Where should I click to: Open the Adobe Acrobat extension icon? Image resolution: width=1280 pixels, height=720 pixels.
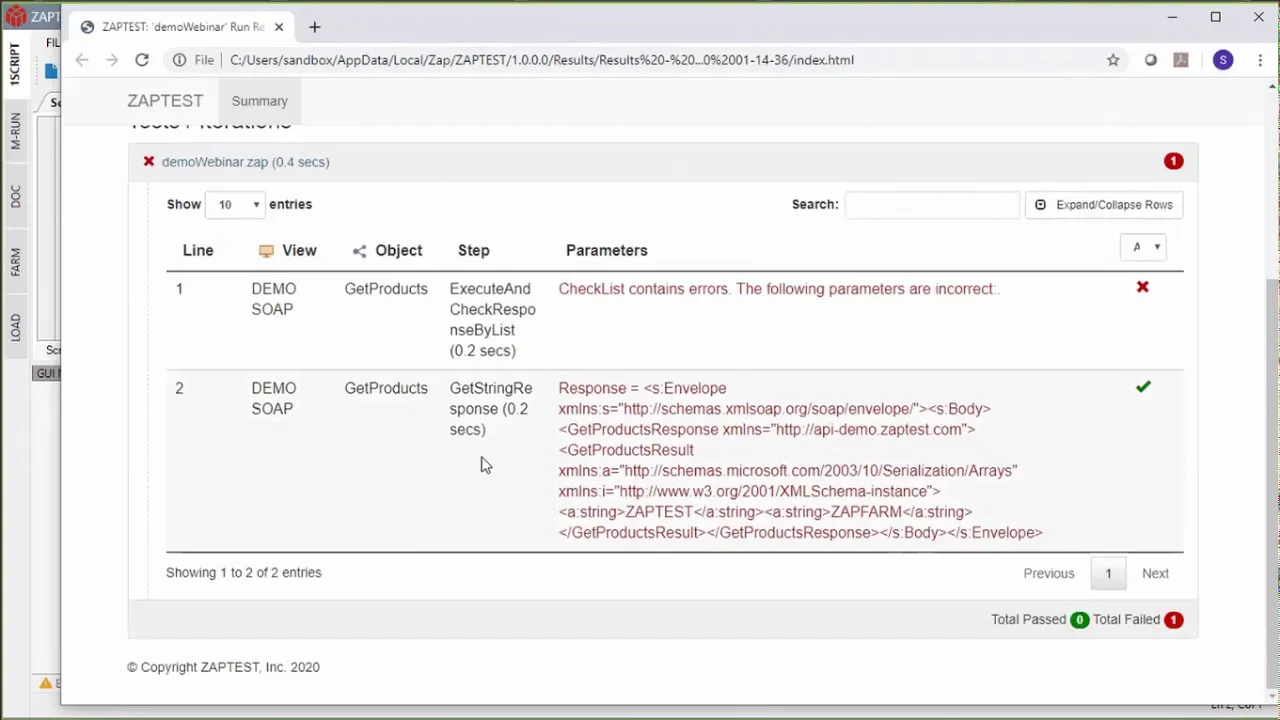click(x=1181, y=60)
